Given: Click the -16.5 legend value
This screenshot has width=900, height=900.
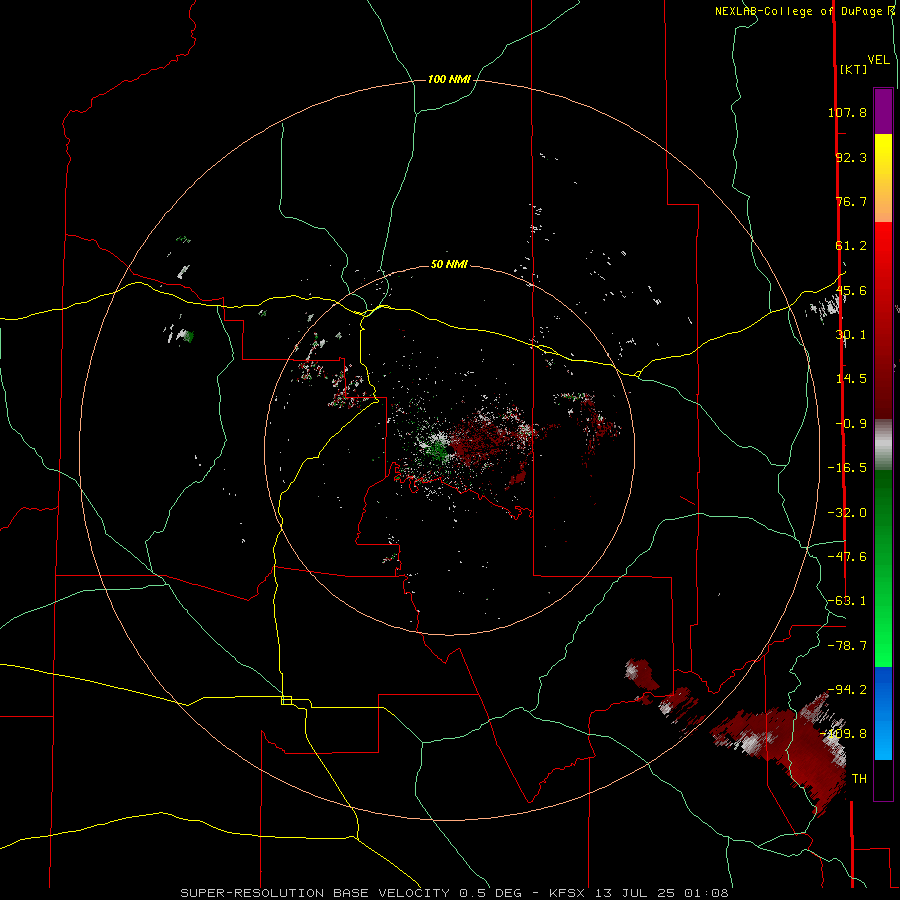Looking at the screenshot, I should pos(847,468).
